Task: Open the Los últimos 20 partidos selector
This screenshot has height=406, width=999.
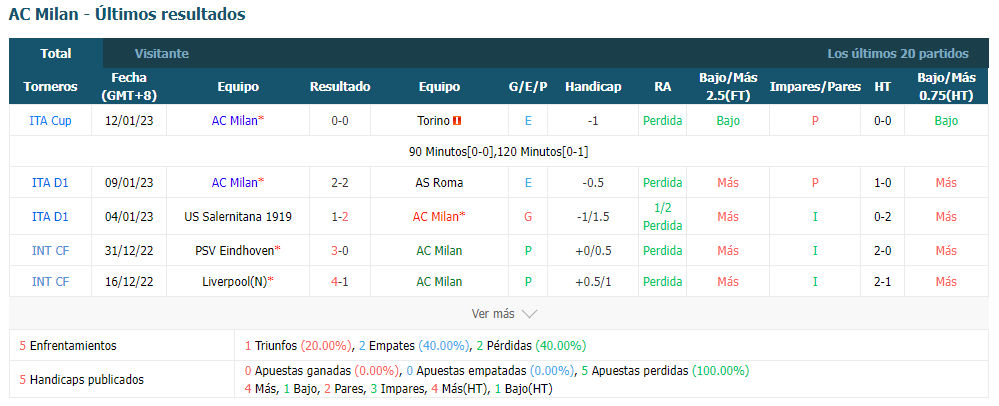Action: tap(898, 54)
